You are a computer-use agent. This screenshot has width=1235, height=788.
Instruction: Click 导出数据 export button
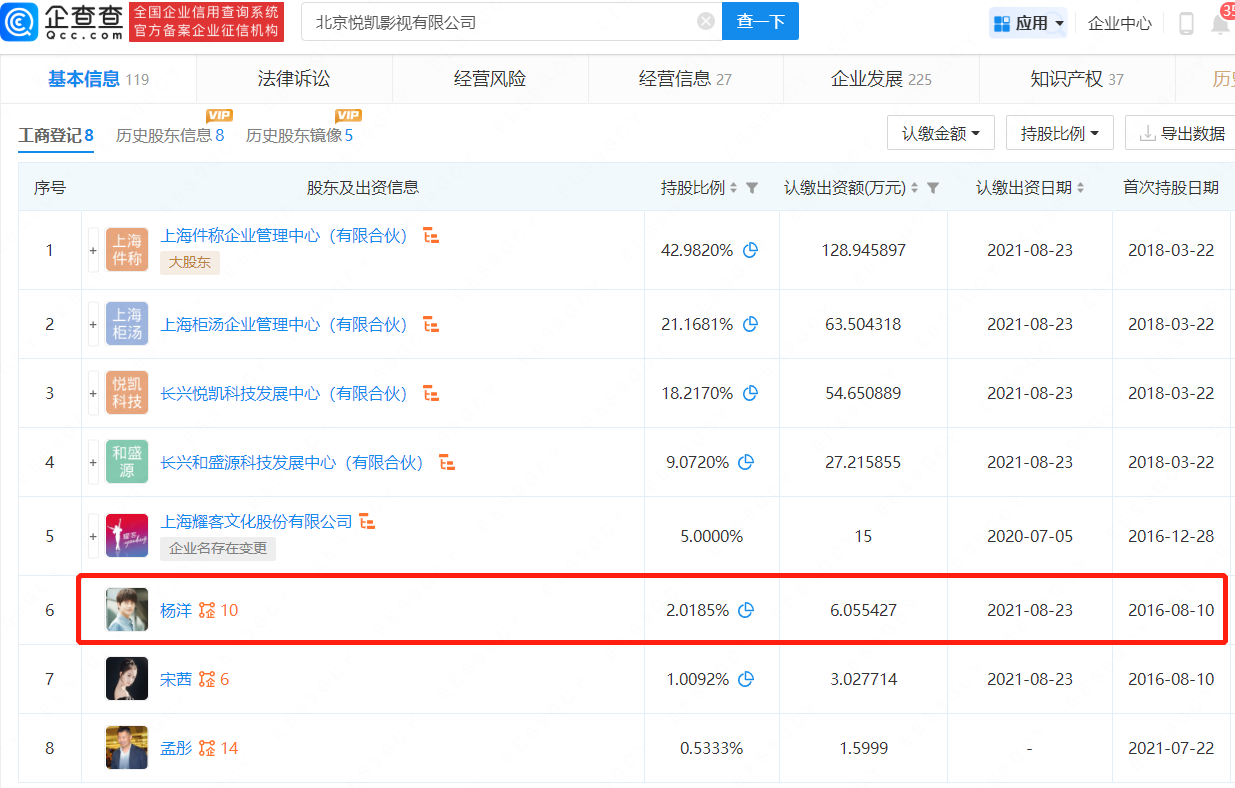click(1182, 133)
